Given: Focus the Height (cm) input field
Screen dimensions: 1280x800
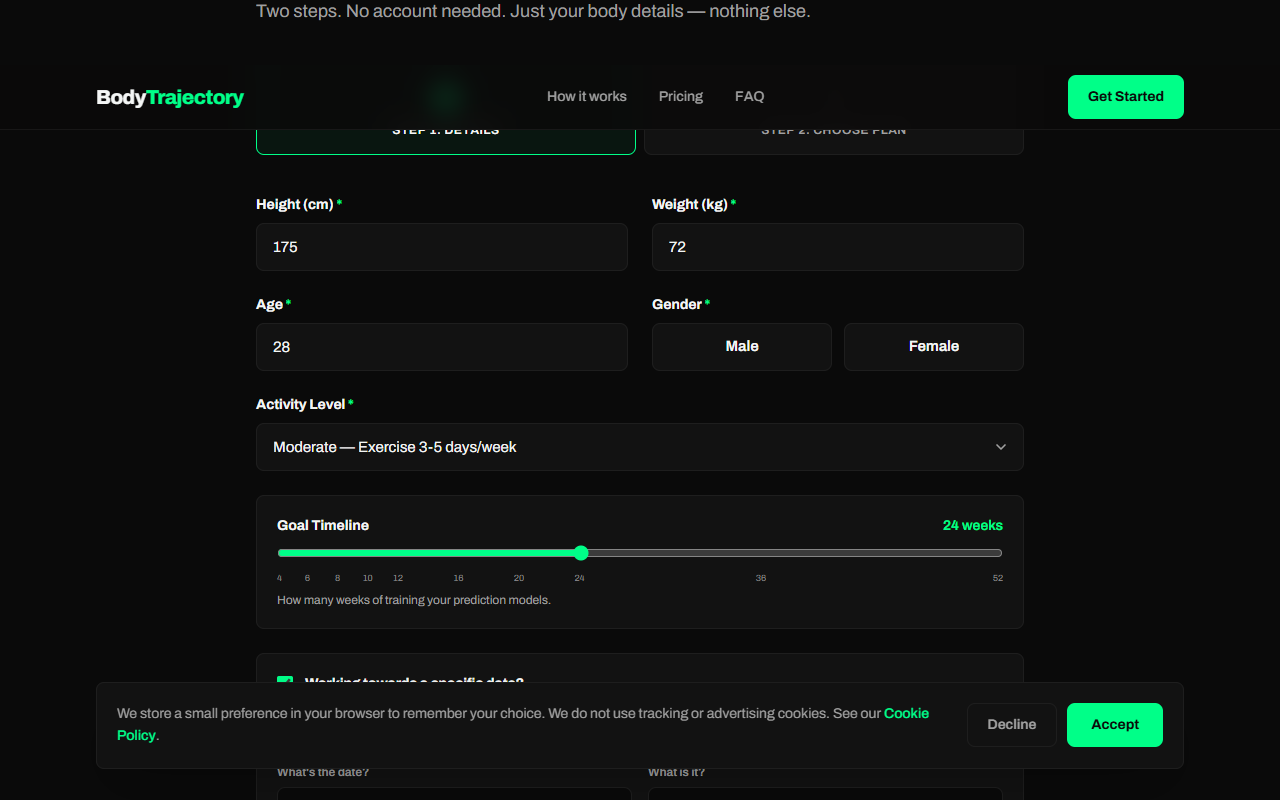Looking at the screenshot, I should pos(442,247).
